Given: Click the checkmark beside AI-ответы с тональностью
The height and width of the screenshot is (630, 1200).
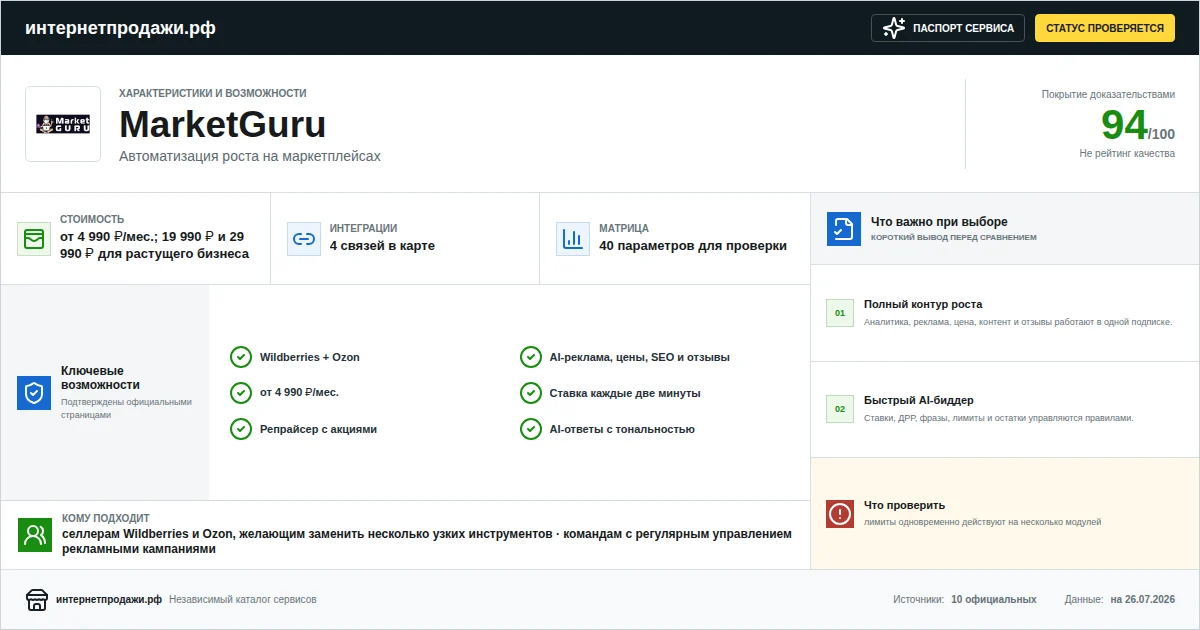Looking at the screenshot, I should 531,429.
